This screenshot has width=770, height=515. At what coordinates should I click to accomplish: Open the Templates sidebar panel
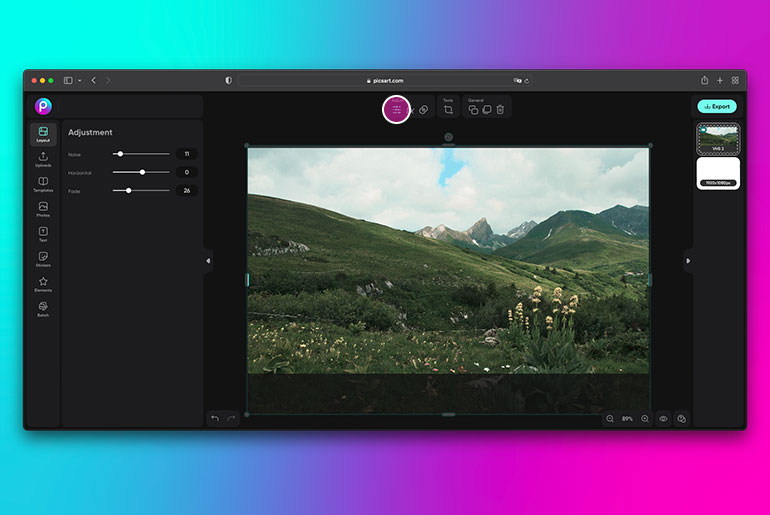(43, 185)
